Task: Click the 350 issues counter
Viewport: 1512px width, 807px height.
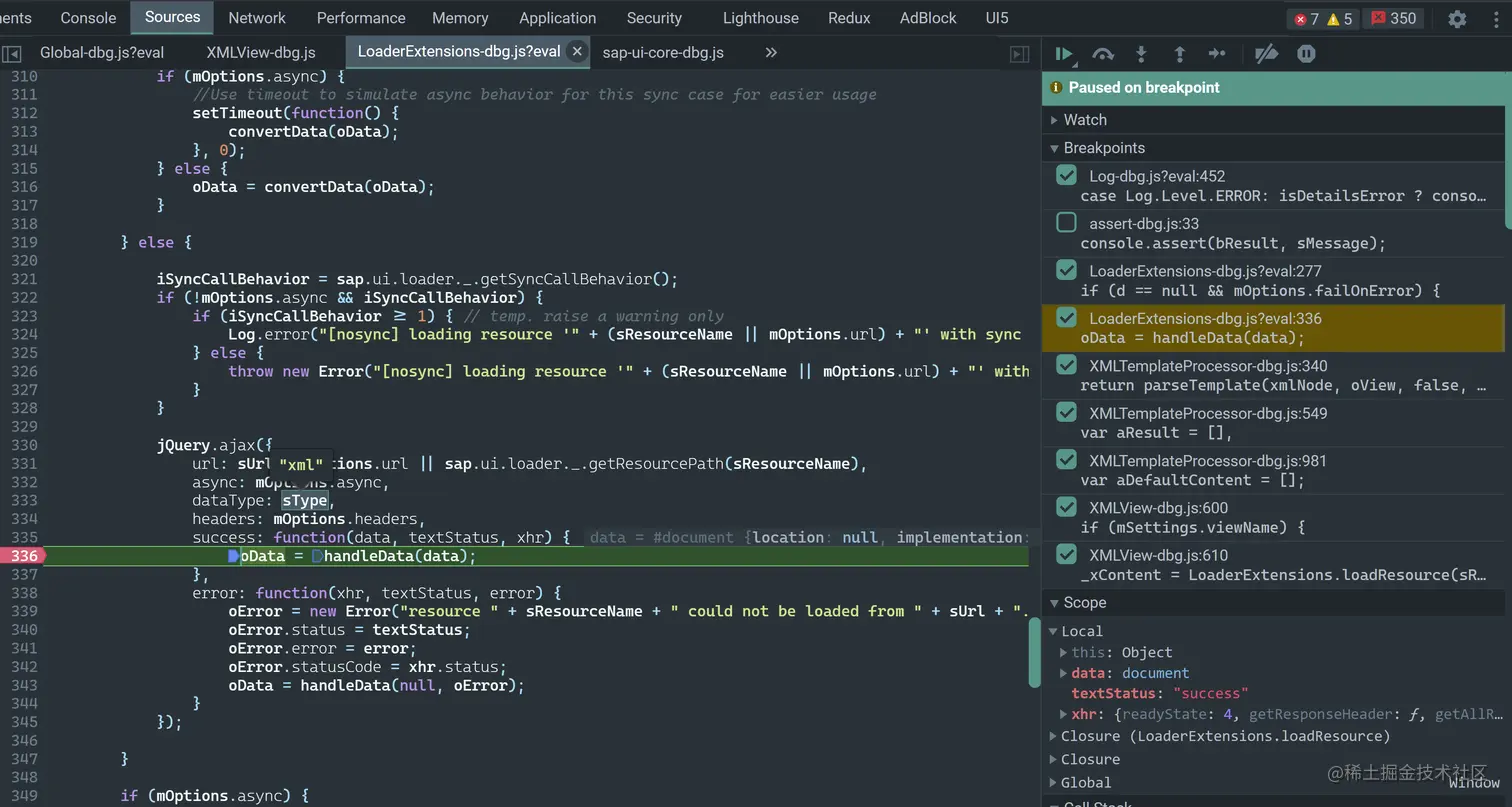Action: coord(1394,18)
